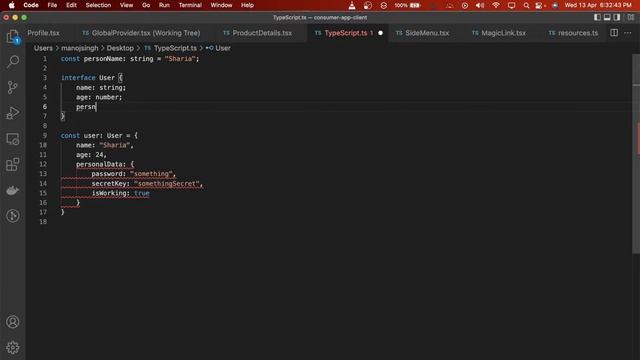Toggle the secondary sidebar layout icon
This screenshot has height=360, width=640.
pos(617,17)
